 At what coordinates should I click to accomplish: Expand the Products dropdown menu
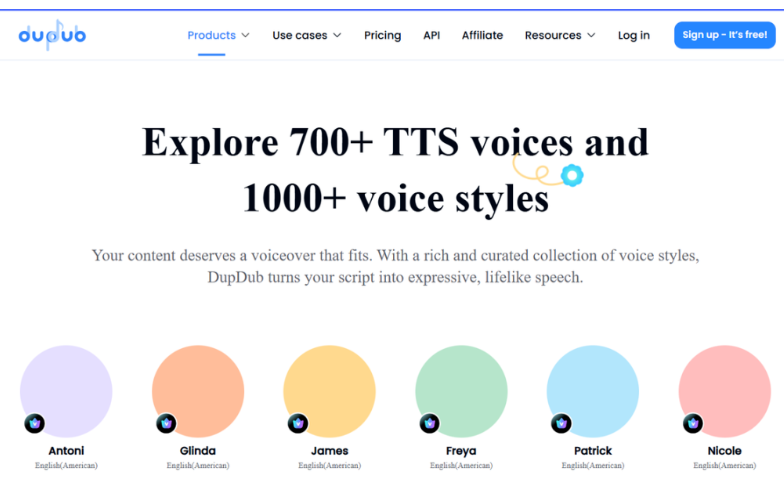(218, 35)
